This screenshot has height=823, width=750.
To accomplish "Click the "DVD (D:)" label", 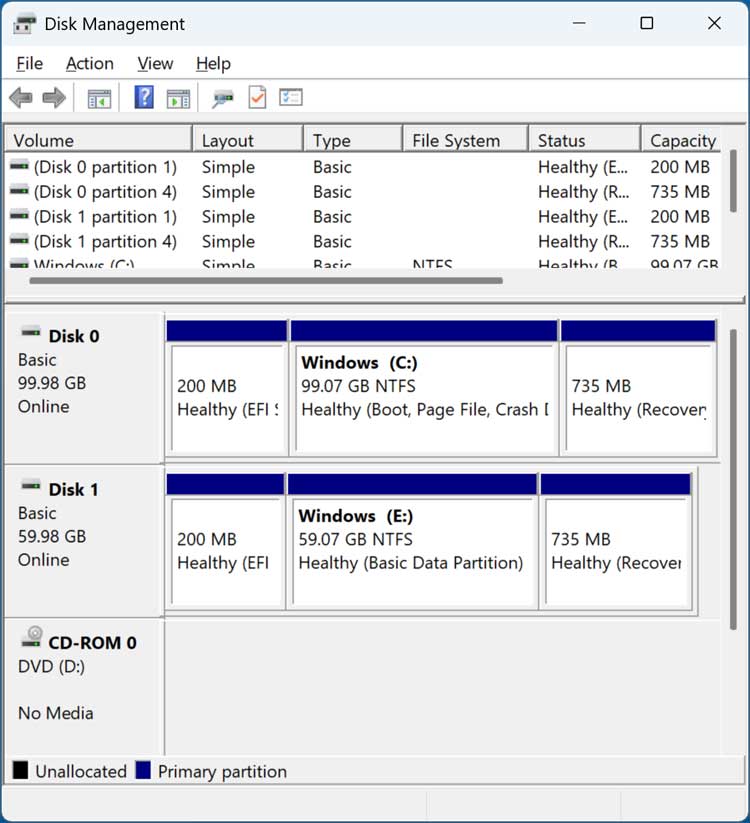I will (51, 666).
